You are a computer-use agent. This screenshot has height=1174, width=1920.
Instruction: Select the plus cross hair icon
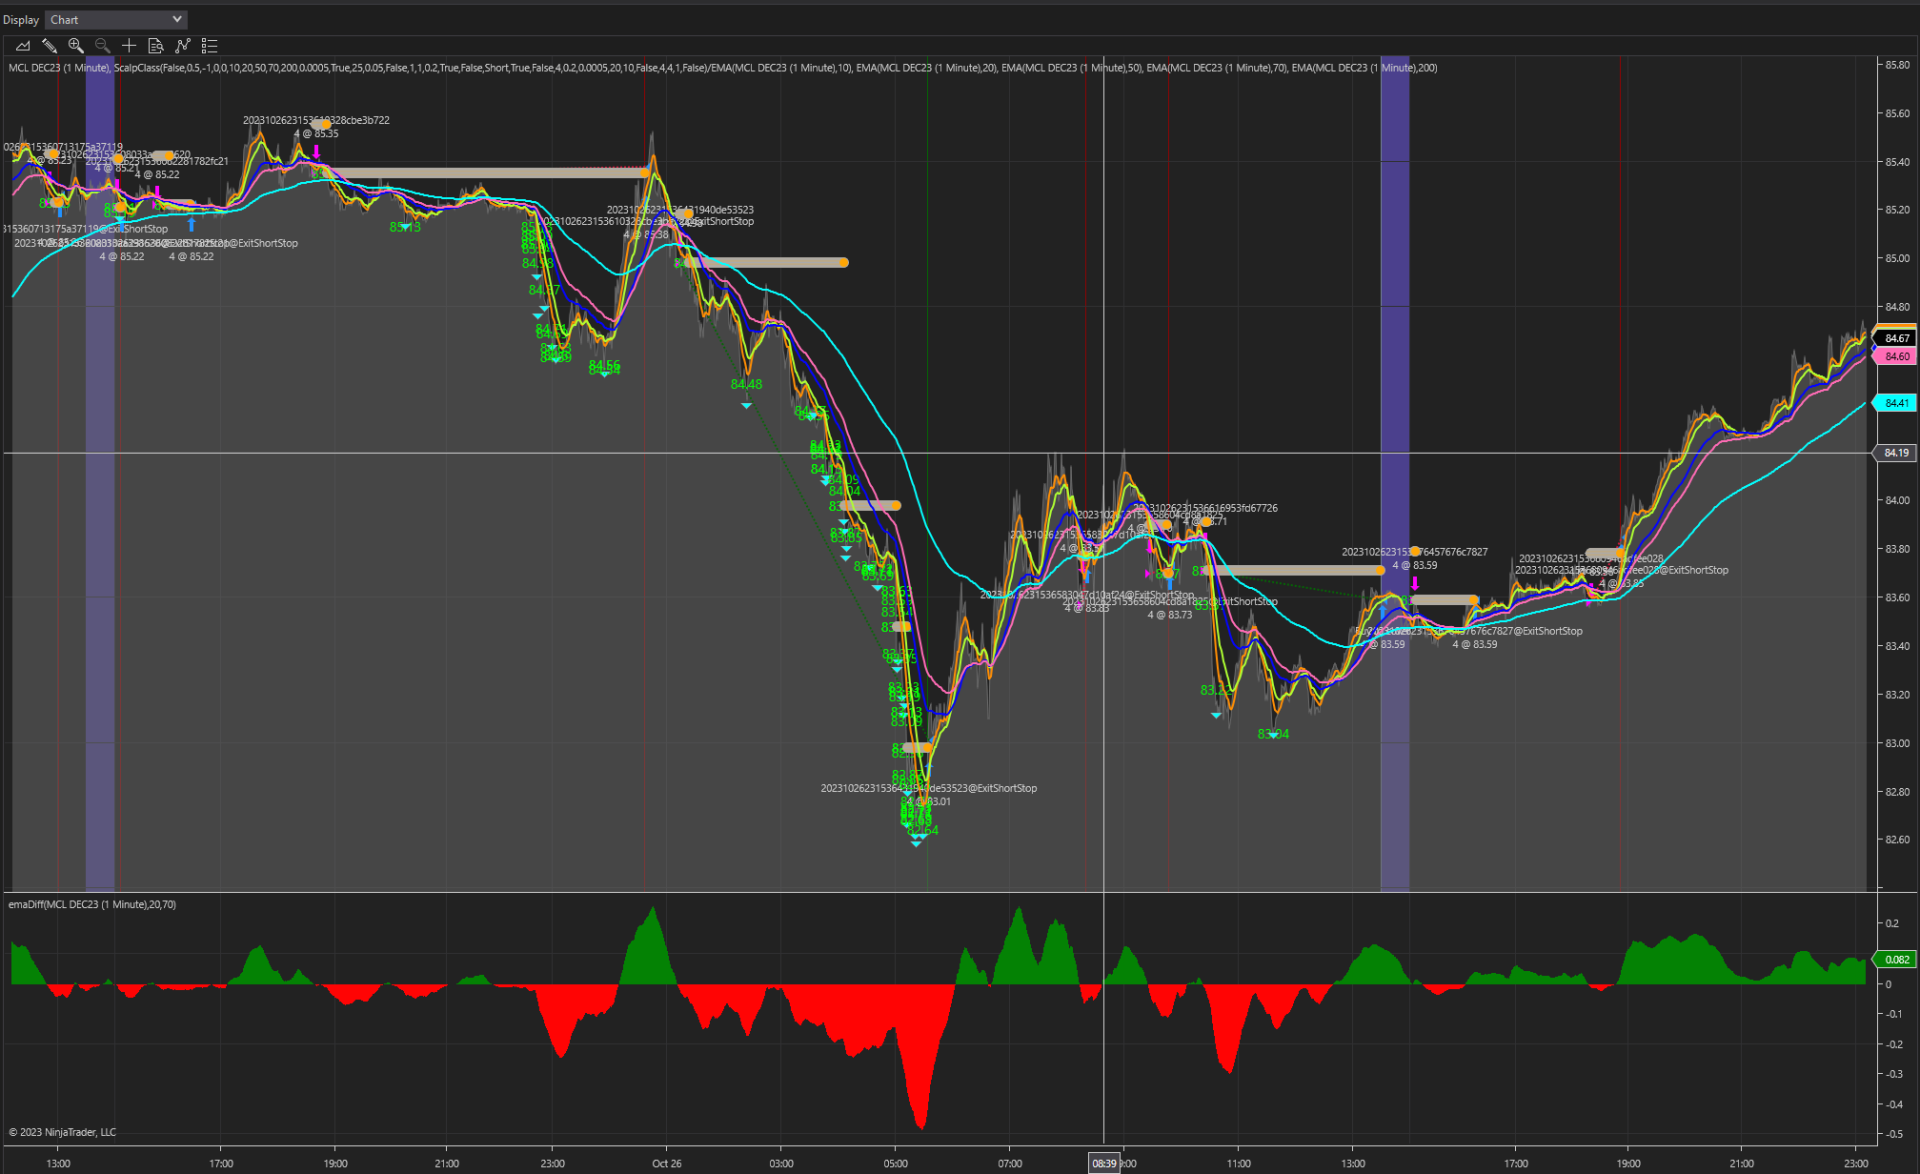(129, 46)
